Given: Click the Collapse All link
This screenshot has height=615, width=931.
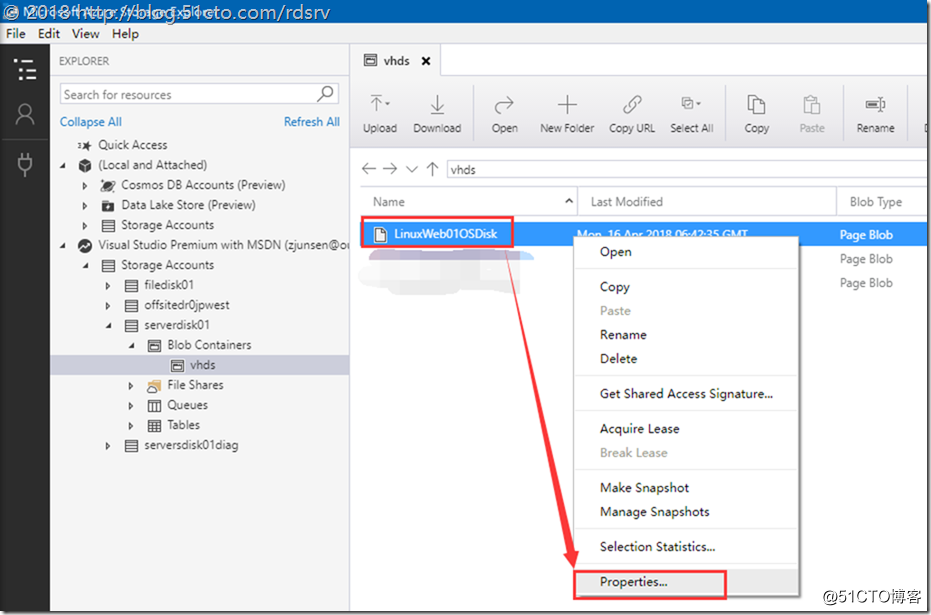Looking at the screenshot, I should [x=90, y=122].
